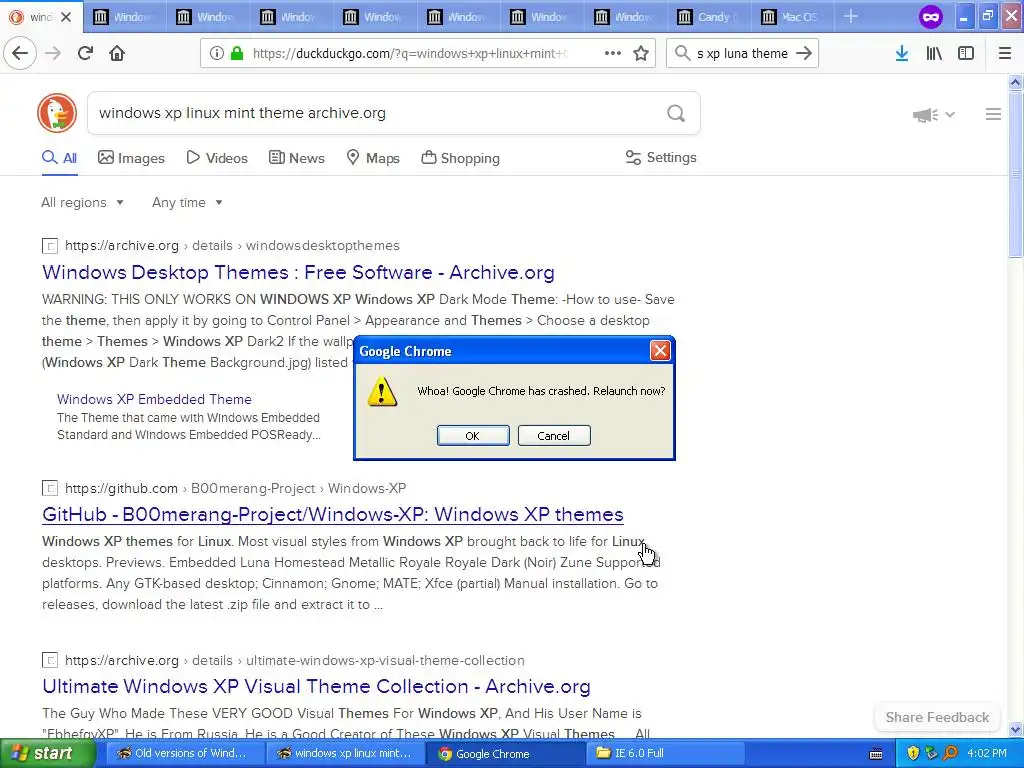
Task: Click the 4:02 PM taskbar clock
Action: pos(987,754)
